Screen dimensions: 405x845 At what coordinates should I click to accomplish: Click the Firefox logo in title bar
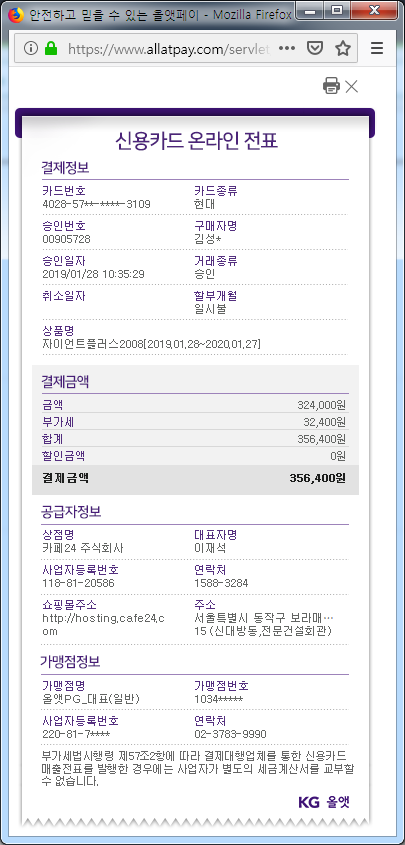point(17,15)
